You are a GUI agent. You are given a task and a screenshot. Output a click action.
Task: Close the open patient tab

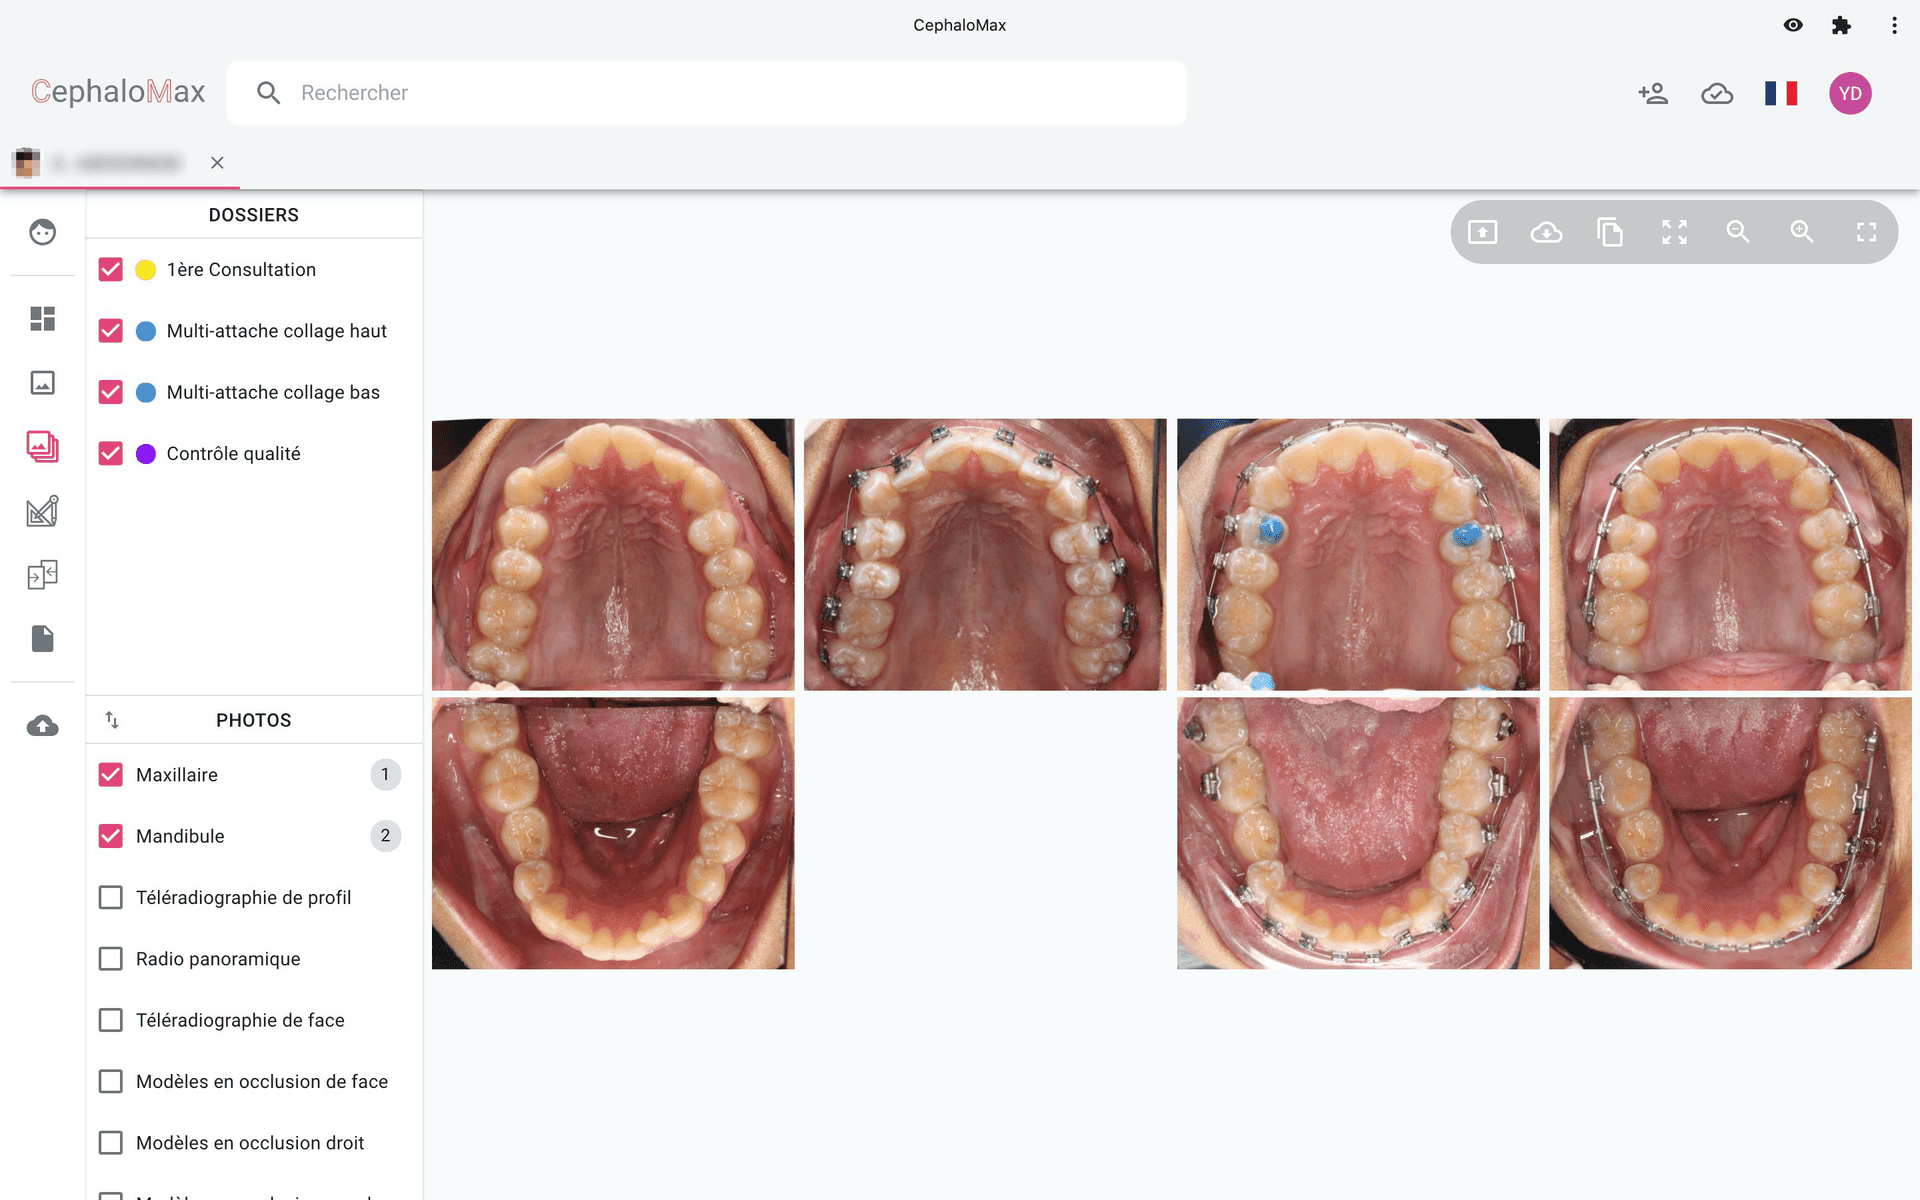point(217,163)
